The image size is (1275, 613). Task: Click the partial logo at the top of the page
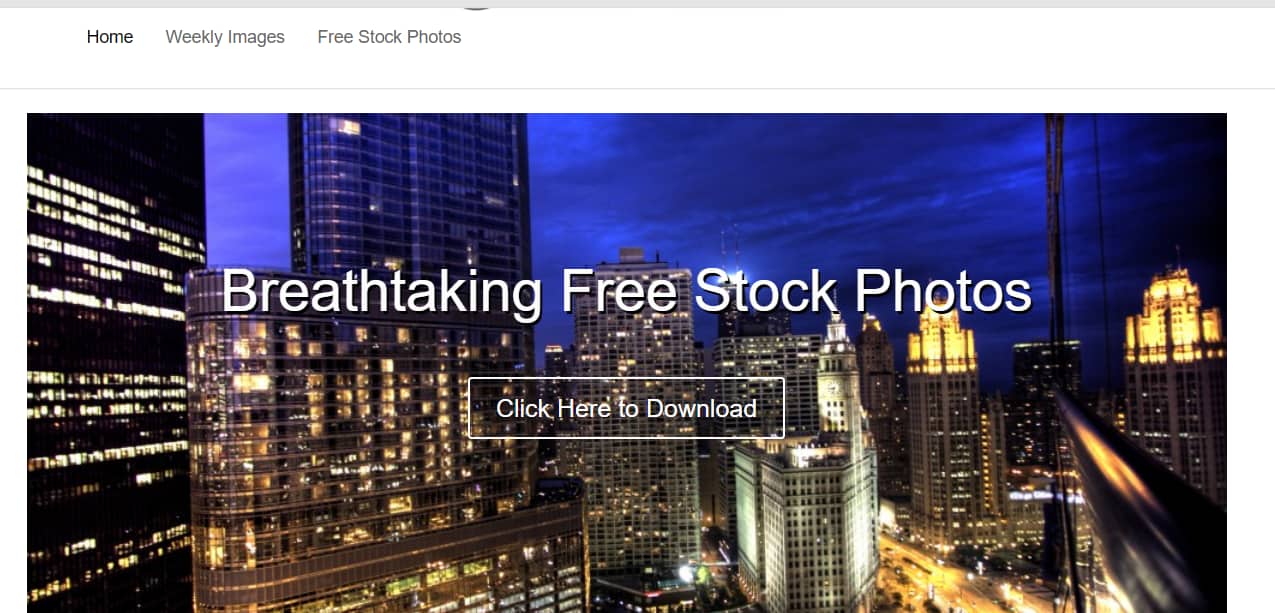pyautogui.click(x=477, y=5)
